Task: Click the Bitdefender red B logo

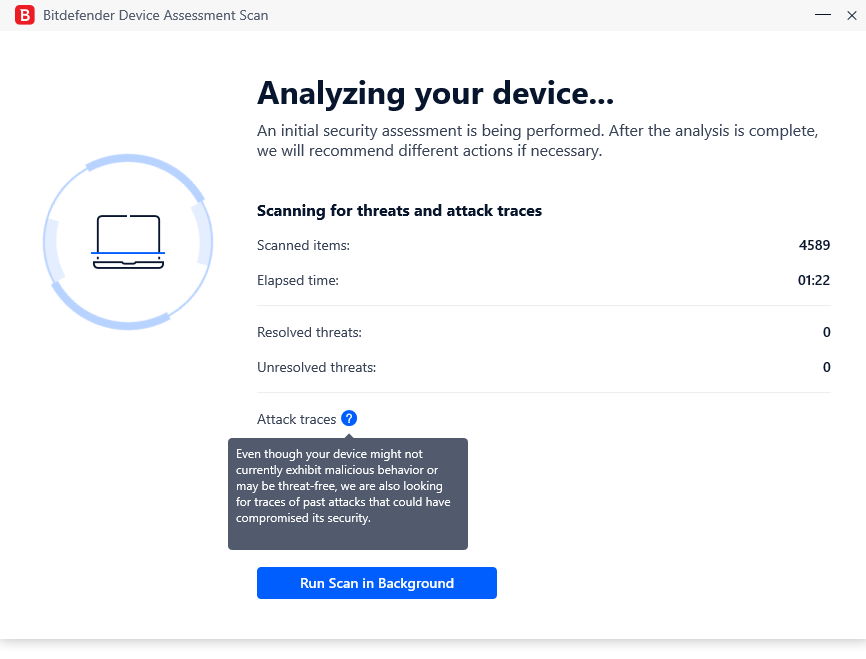Action: point(24,15)
